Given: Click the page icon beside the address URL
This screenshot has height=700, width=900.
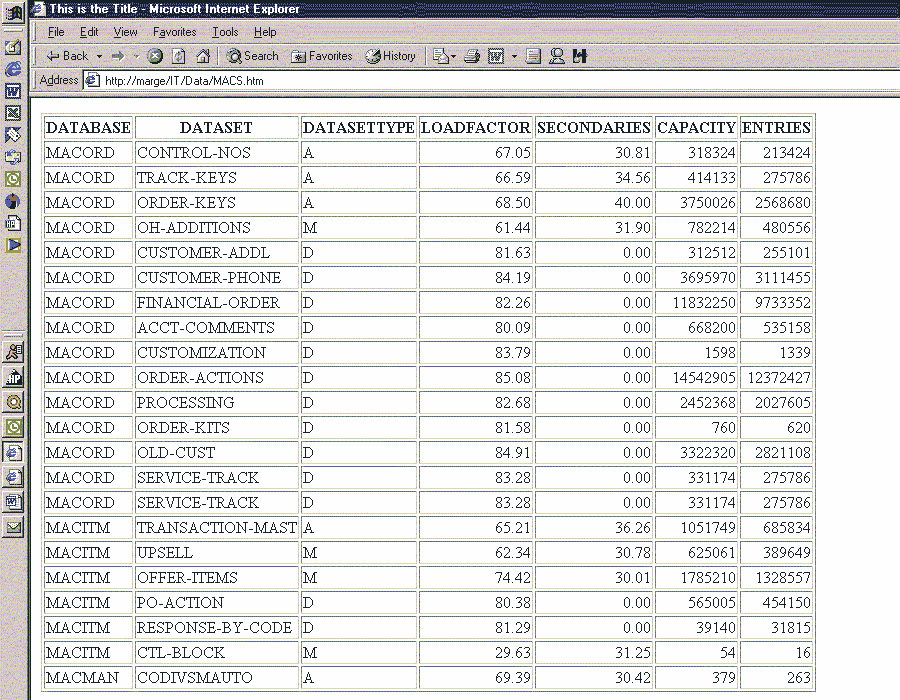Looking at the screenshot, I should pos(92,80).
